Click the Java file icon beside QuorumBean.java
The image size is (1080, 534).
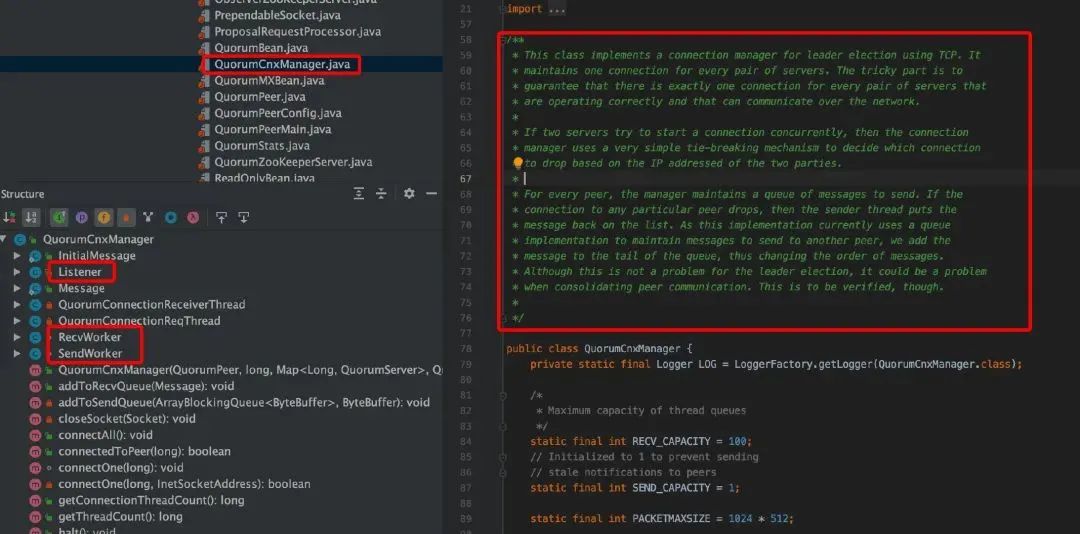tap(203, 48)
